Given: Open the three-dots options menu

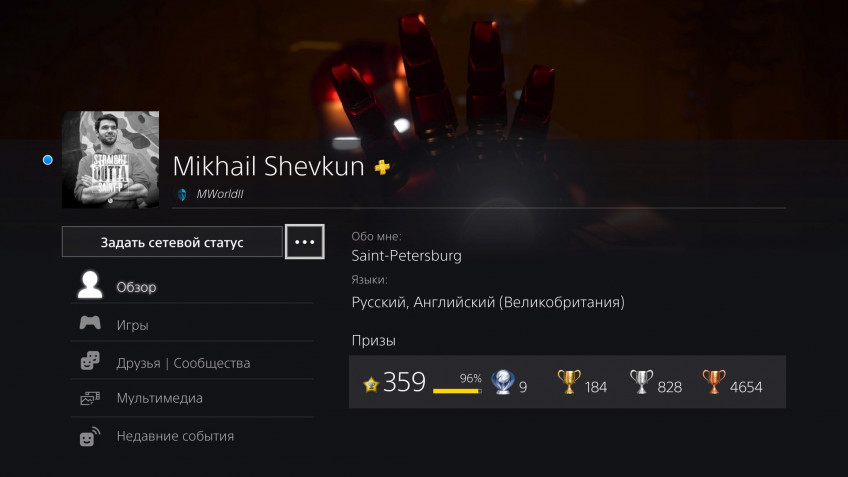Looking at the screenshot, I should pos(304,242).
